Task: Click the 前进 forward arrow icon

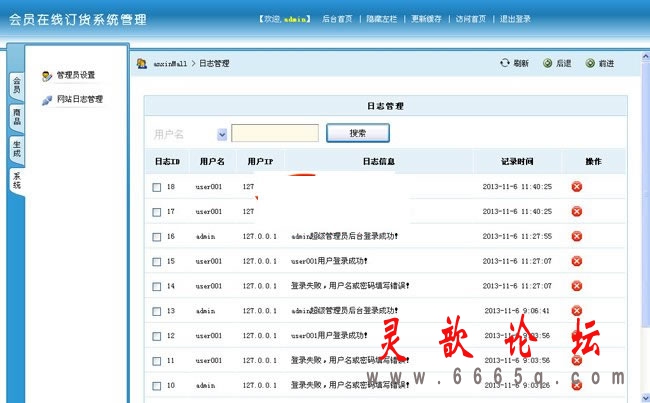Action: (x=590, y=63)
